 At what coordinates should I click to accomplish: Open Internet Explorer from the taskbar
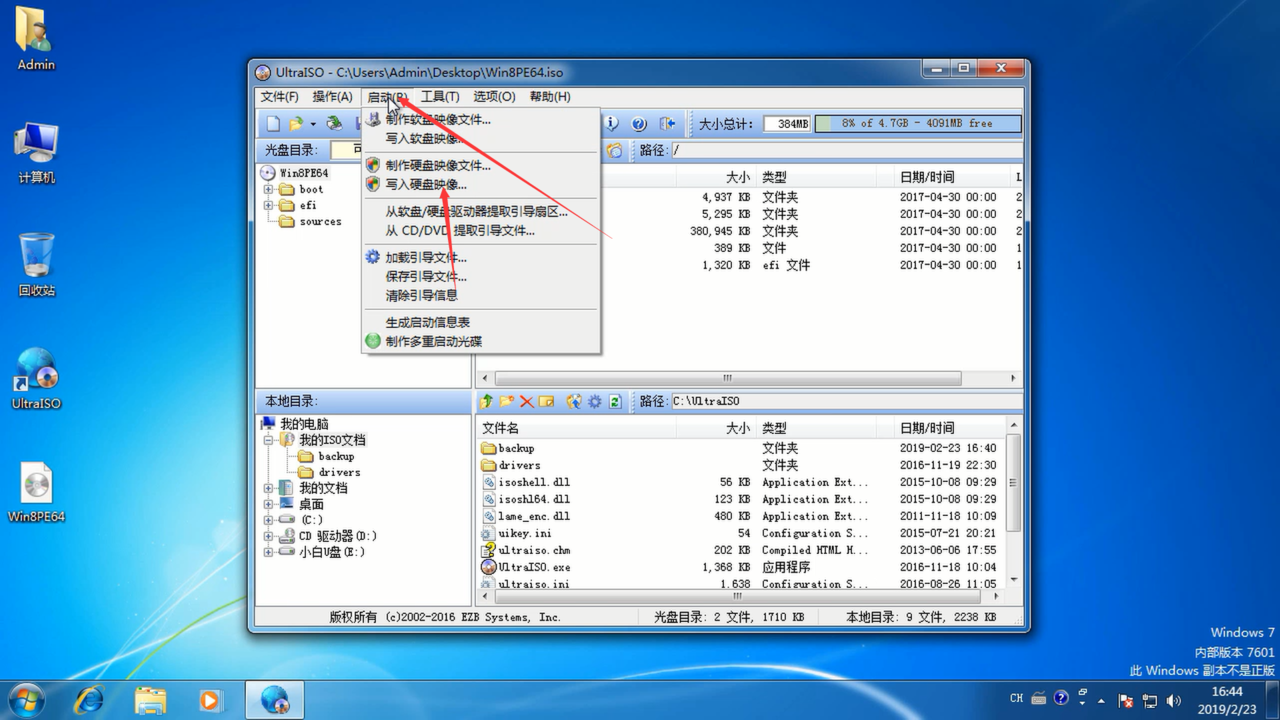89,700
